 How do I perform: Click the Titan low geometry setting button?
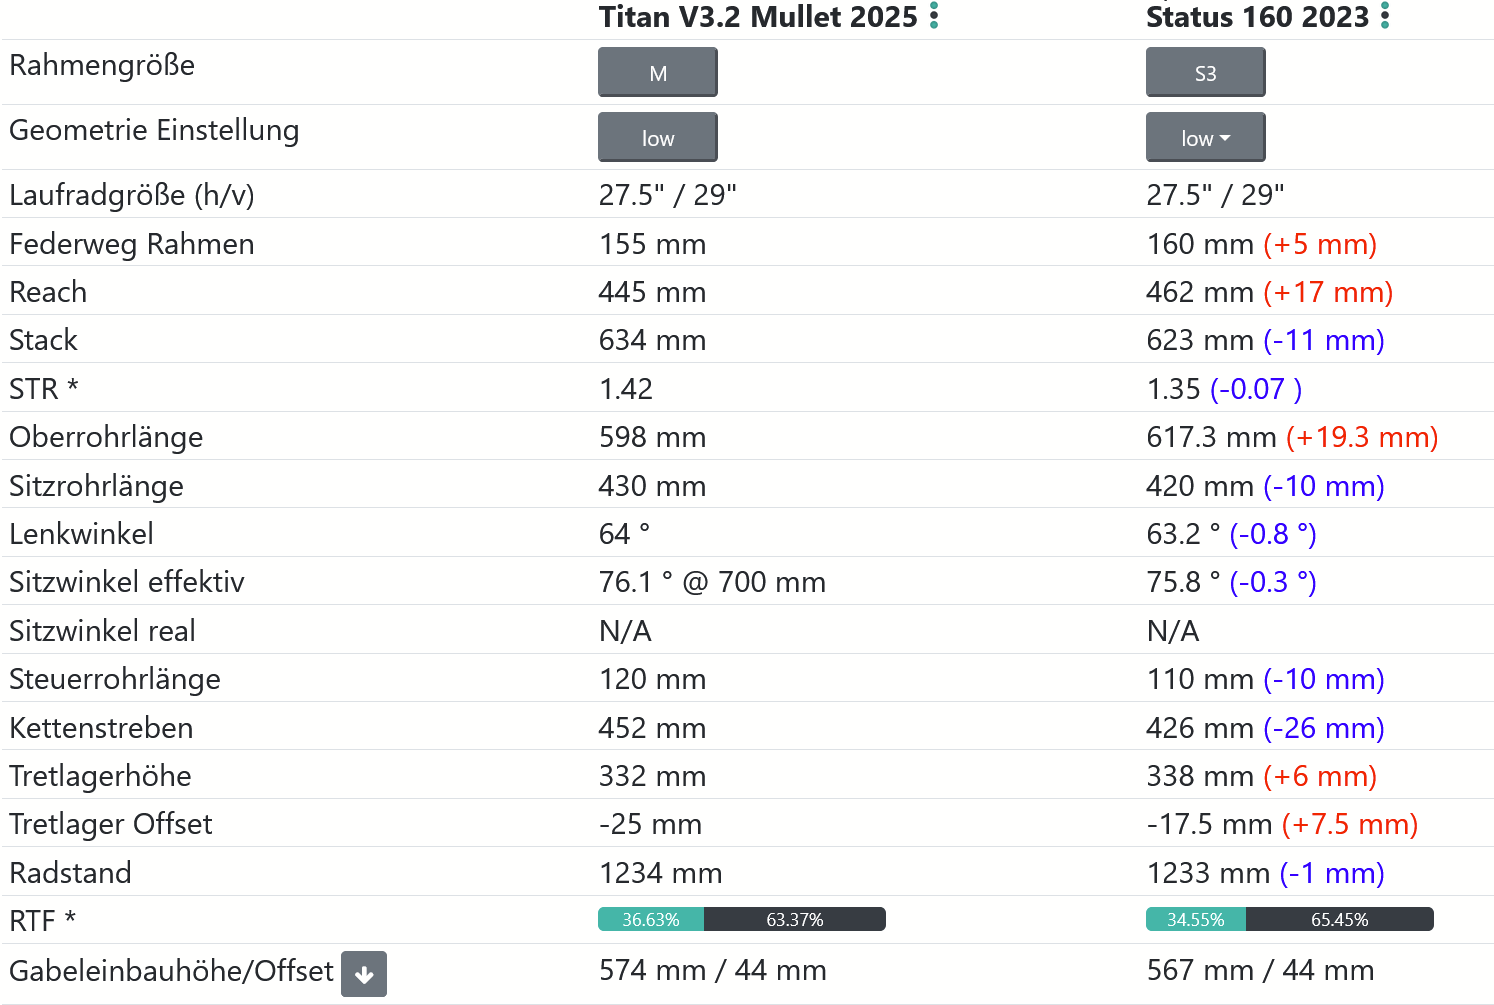[657, 138]
